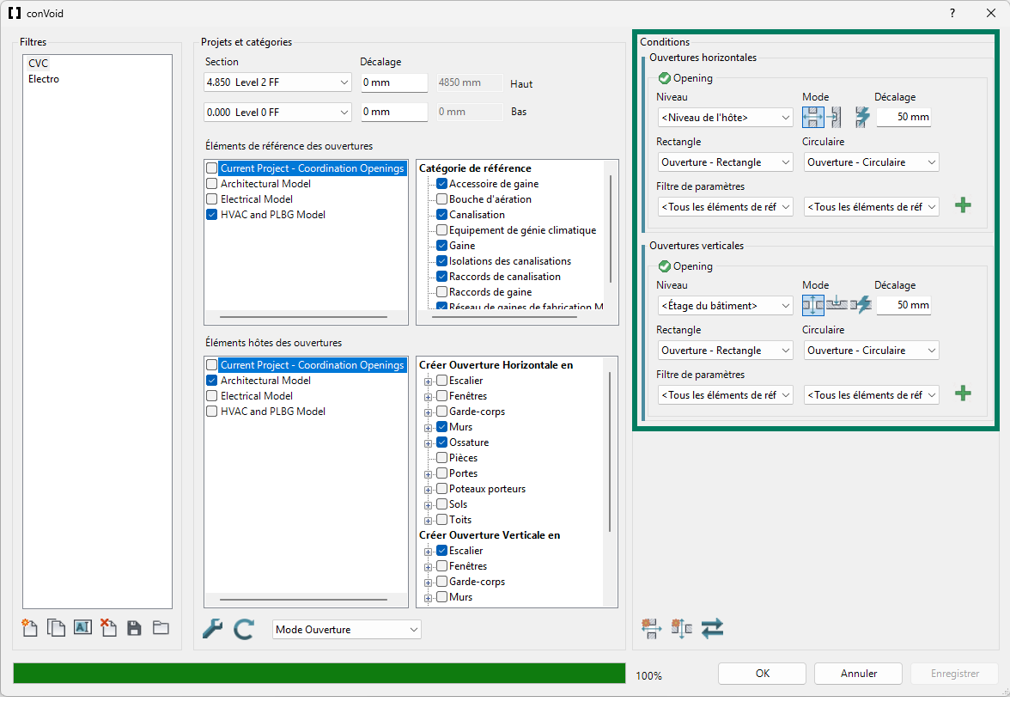Check Raccords de gaine category

442,292
